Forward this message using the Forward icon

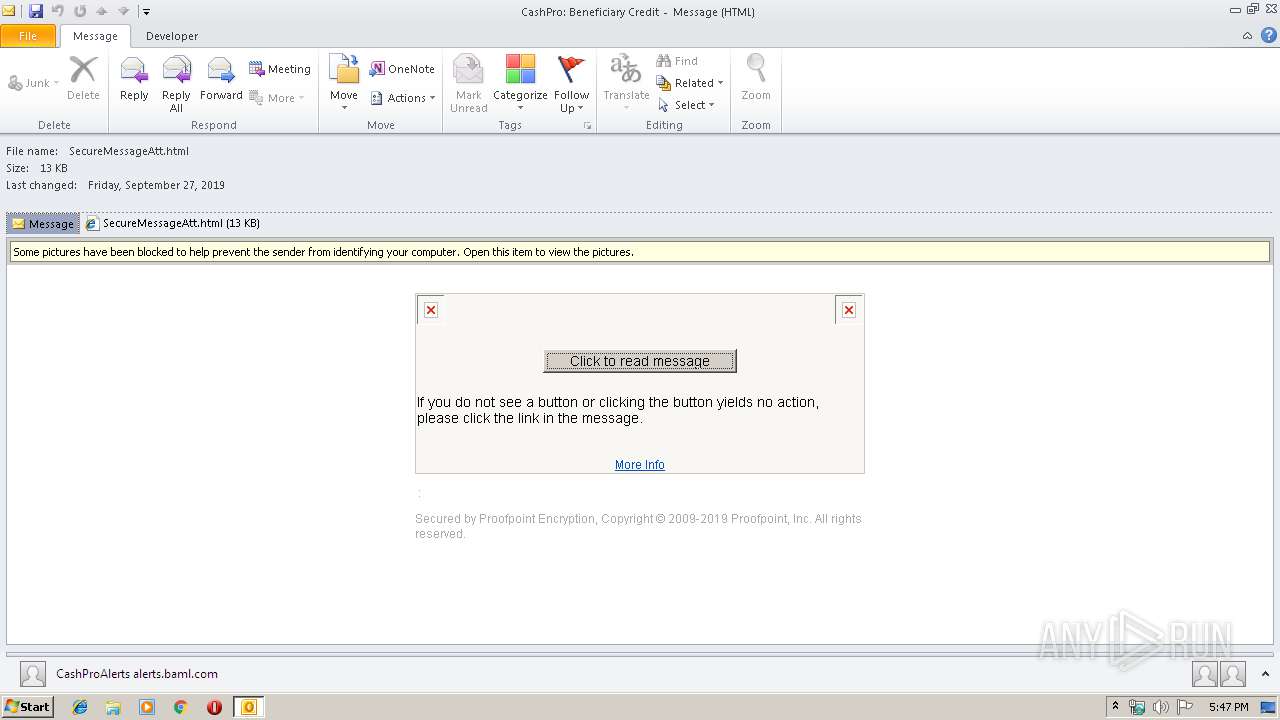[221, 79]
